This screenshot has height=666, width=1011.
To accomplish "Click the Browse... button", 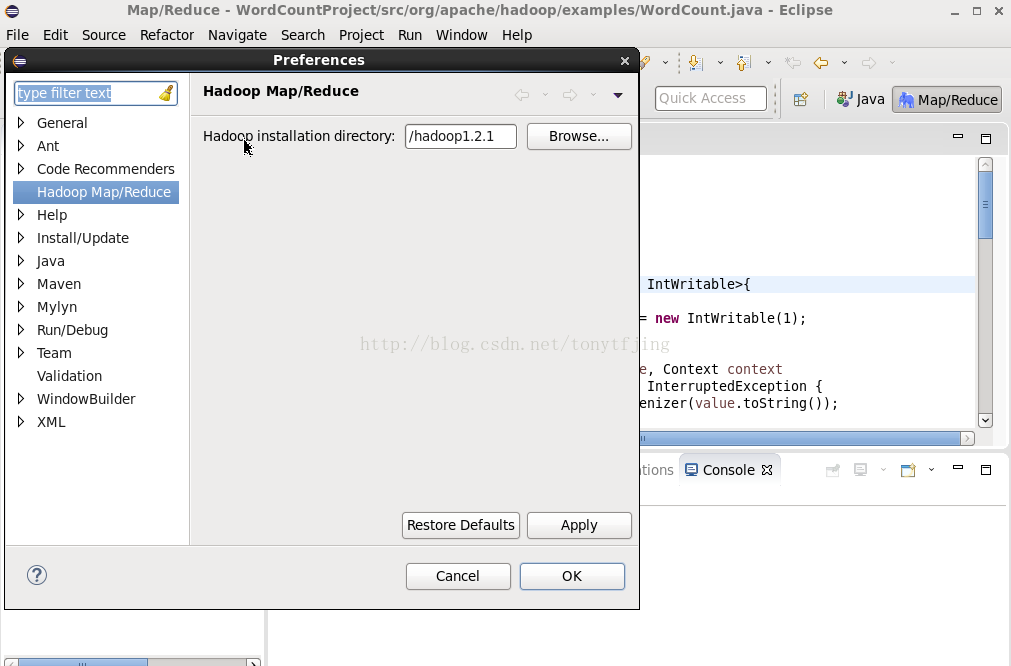I will 579,137.
